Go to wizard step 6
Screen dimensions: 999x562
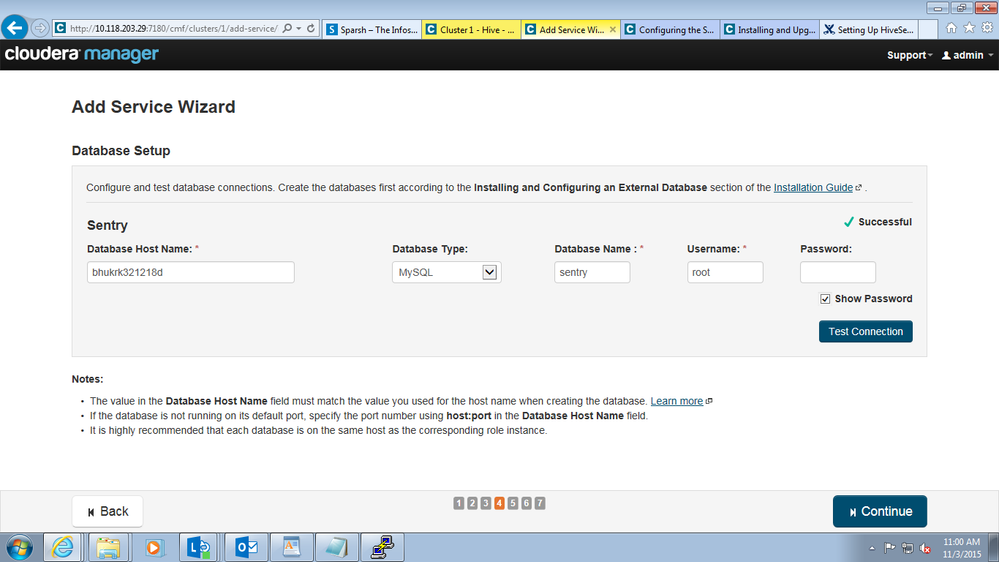click(526, 503)
